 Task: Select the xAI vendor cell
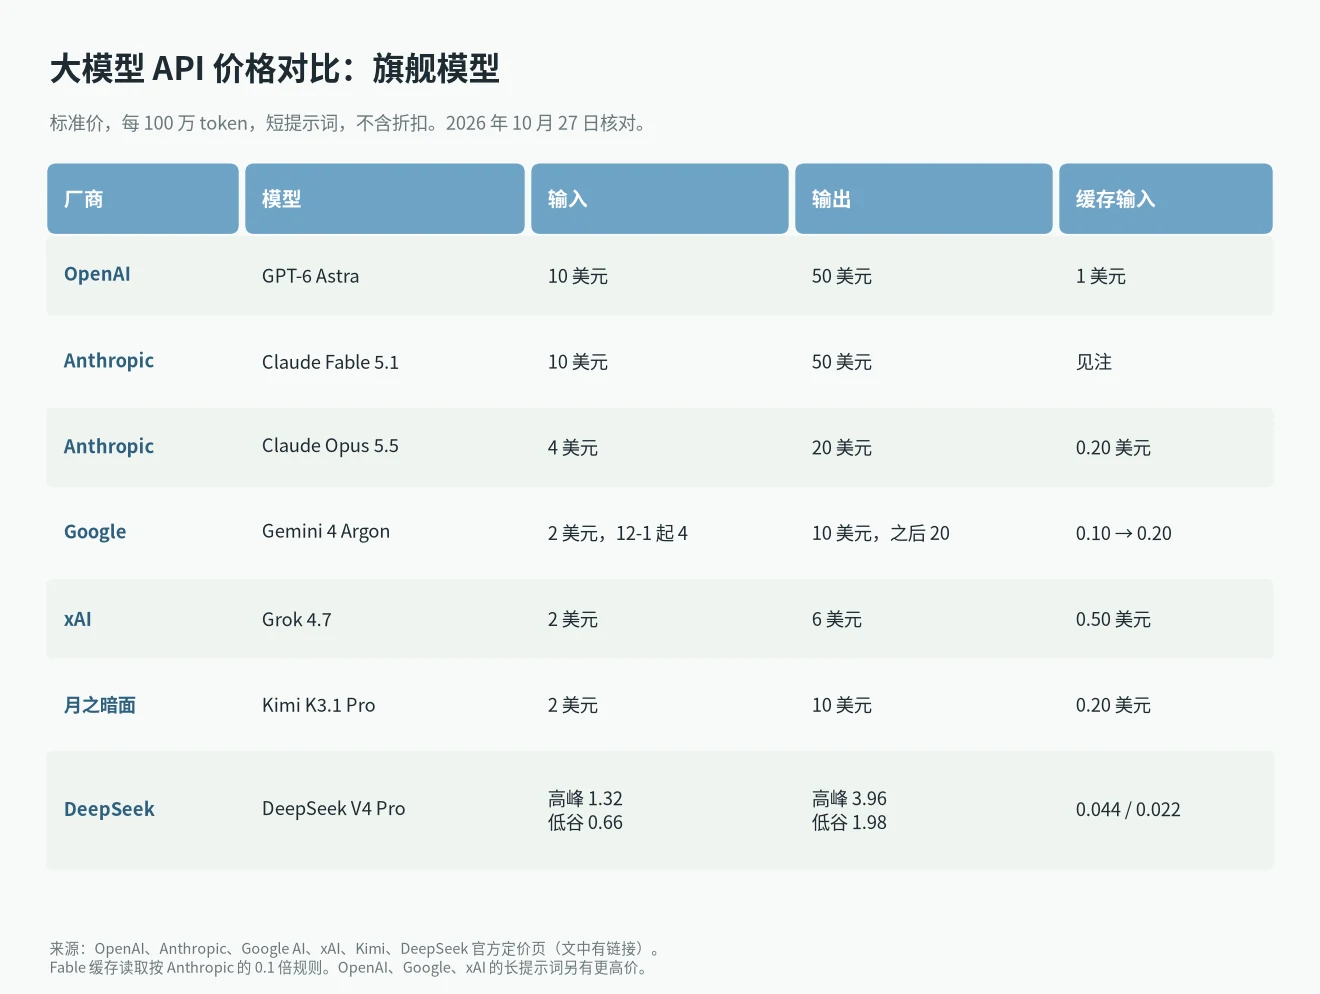[77, 619]
